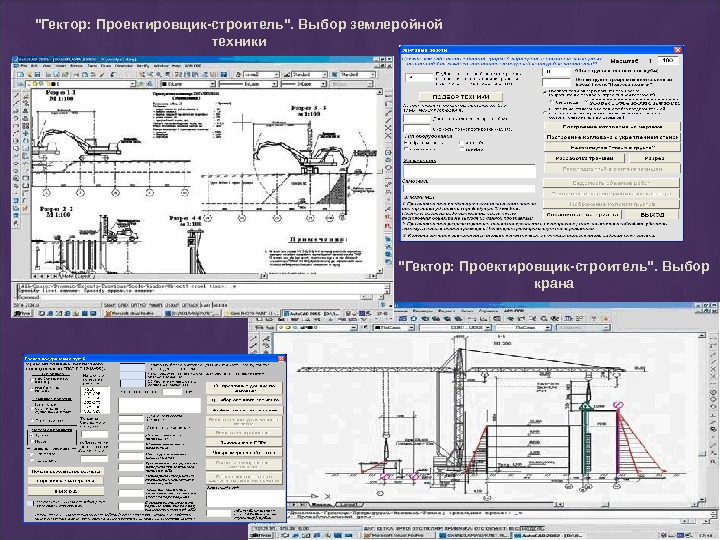720x540 pixels.
Task: Open table style Standard dropdown in top AutoCAD
Action: 358,74
